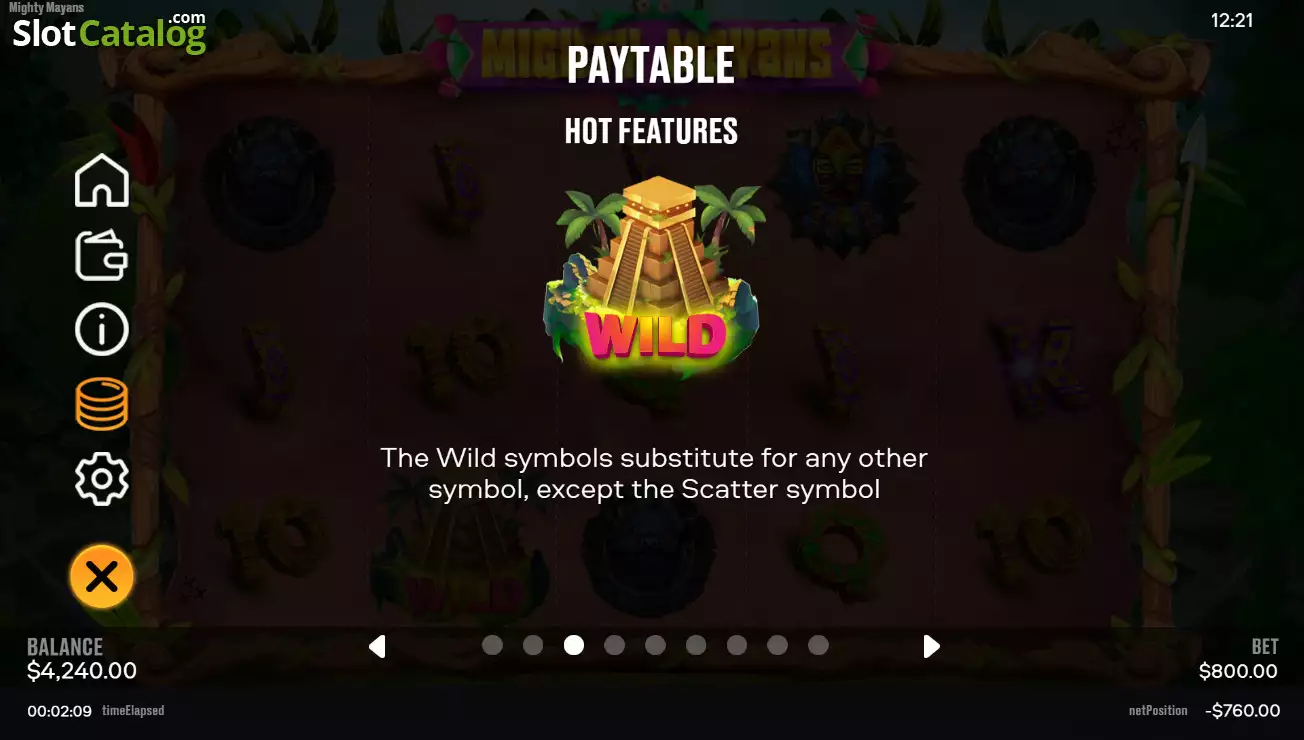Click the $800.00 bet amount
The width and height of the screenshot is (1304, 740).
[x=1238, y=671]
